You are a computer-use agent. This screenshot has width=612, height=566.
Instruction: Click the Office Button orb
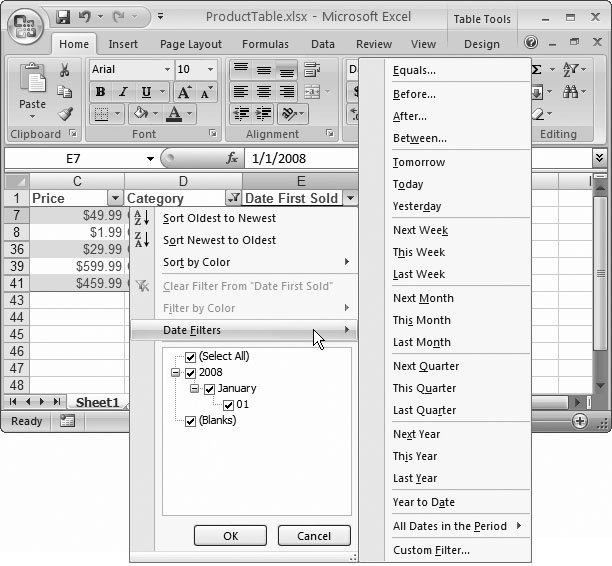click(24, 26)
